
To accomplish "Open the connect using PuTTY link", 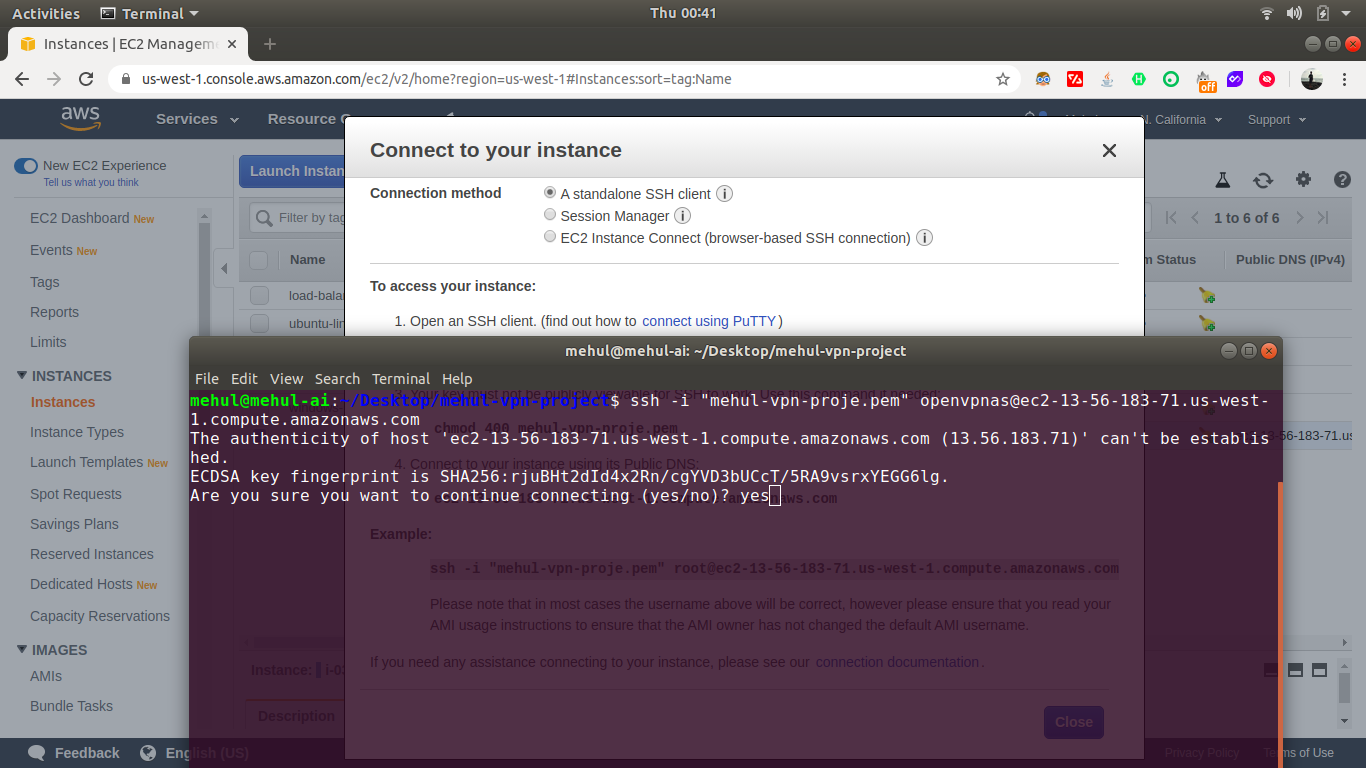I will pos(709,321).
